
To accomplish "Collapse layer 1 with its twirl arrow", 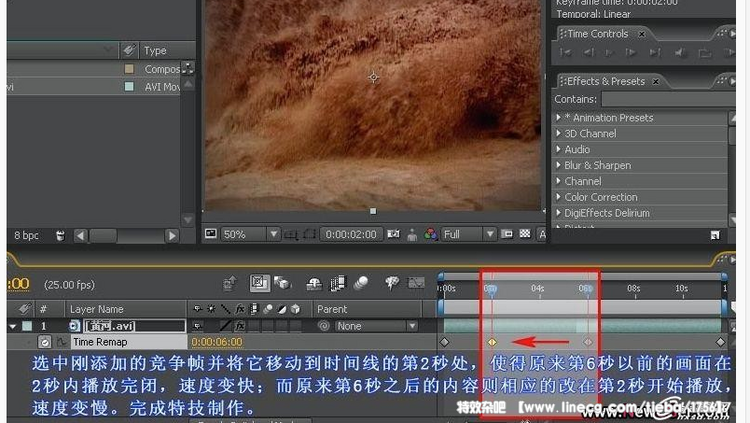I will click(12, 326).
